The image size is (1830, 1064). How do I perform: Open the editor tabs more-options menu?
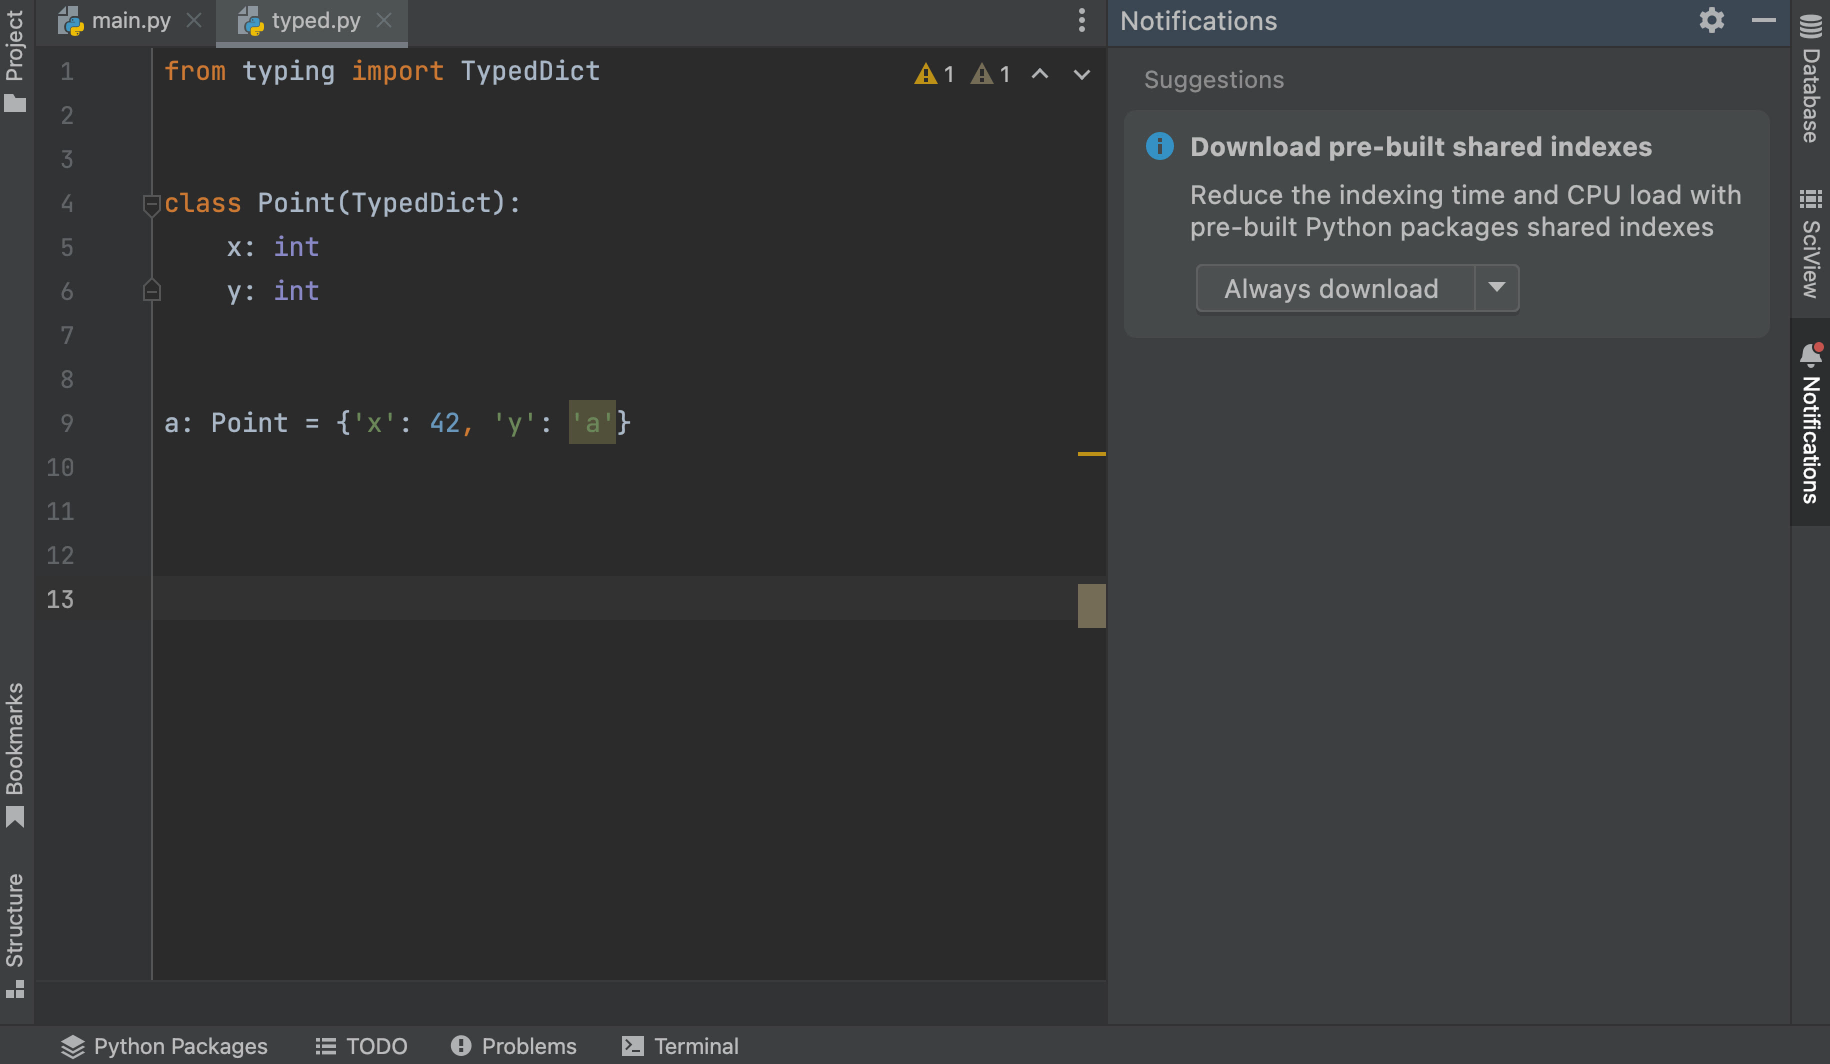(x=1081, y=20)
